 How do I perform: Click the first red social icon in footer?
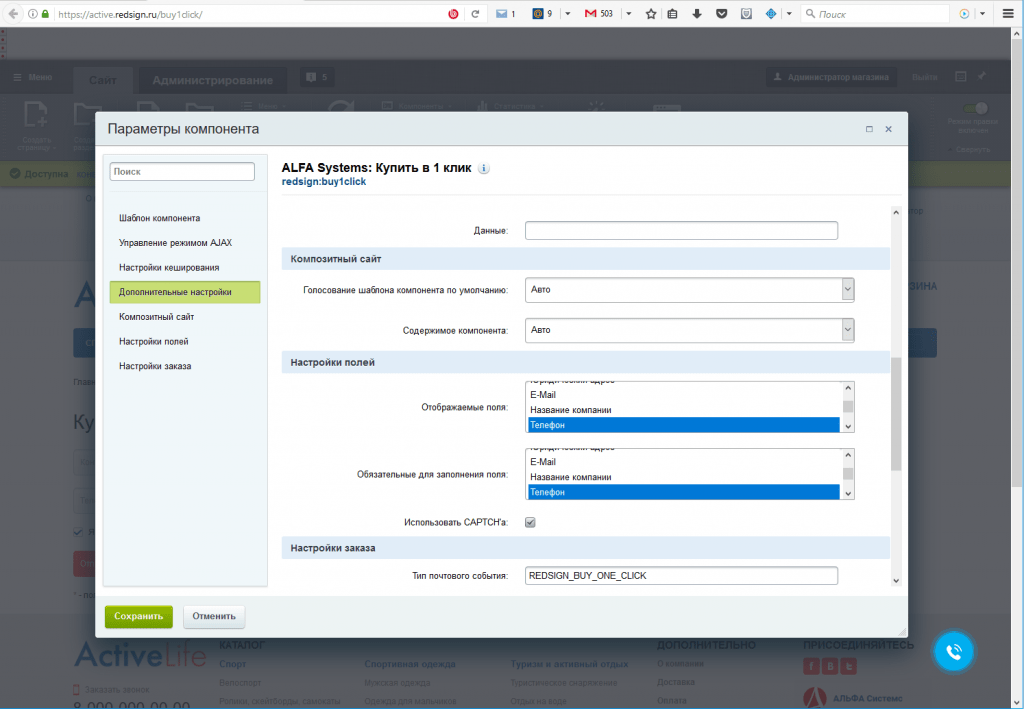tap(811, 666)
